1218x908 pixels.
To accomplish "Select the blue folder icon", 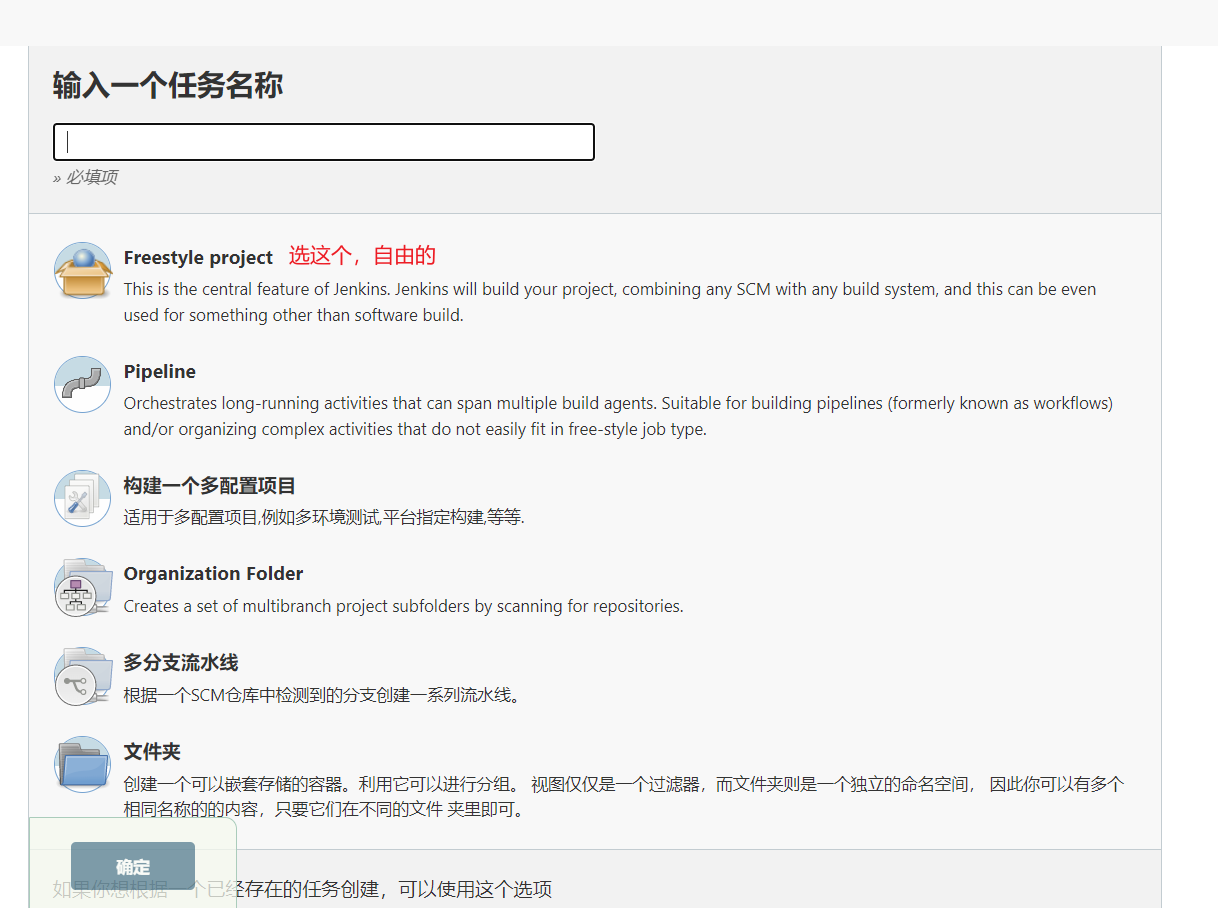I will click(82, 764).
